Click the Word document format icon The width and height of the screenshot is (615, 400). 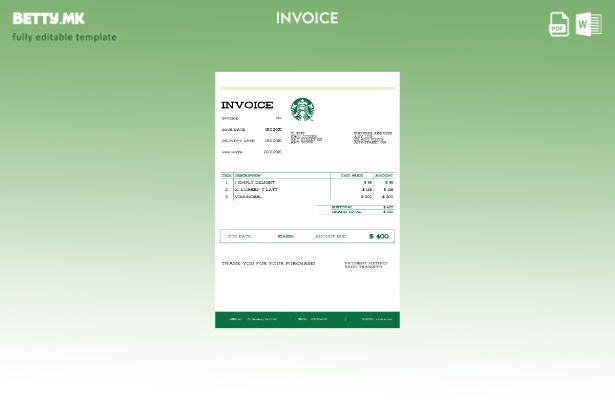point(589,23)
